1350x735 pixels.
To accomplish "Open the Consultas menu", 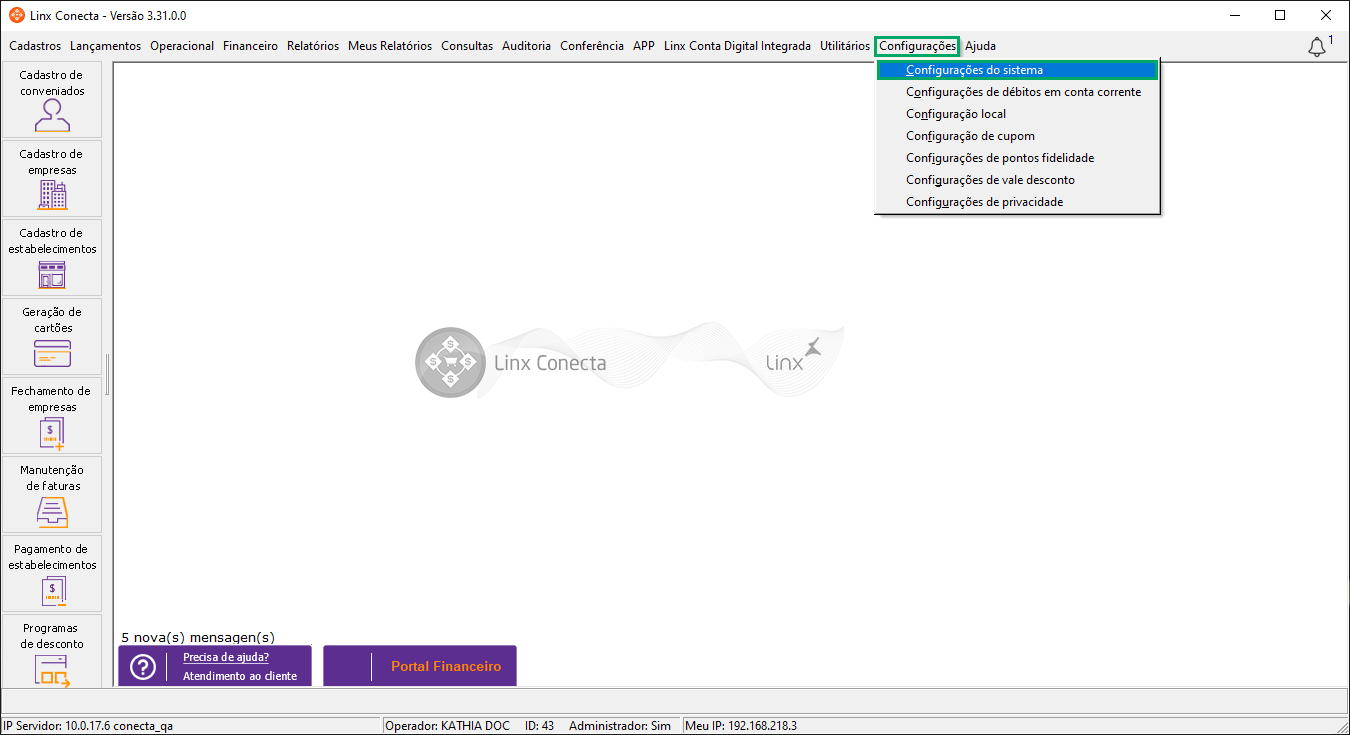I will [x=467, y=46].
